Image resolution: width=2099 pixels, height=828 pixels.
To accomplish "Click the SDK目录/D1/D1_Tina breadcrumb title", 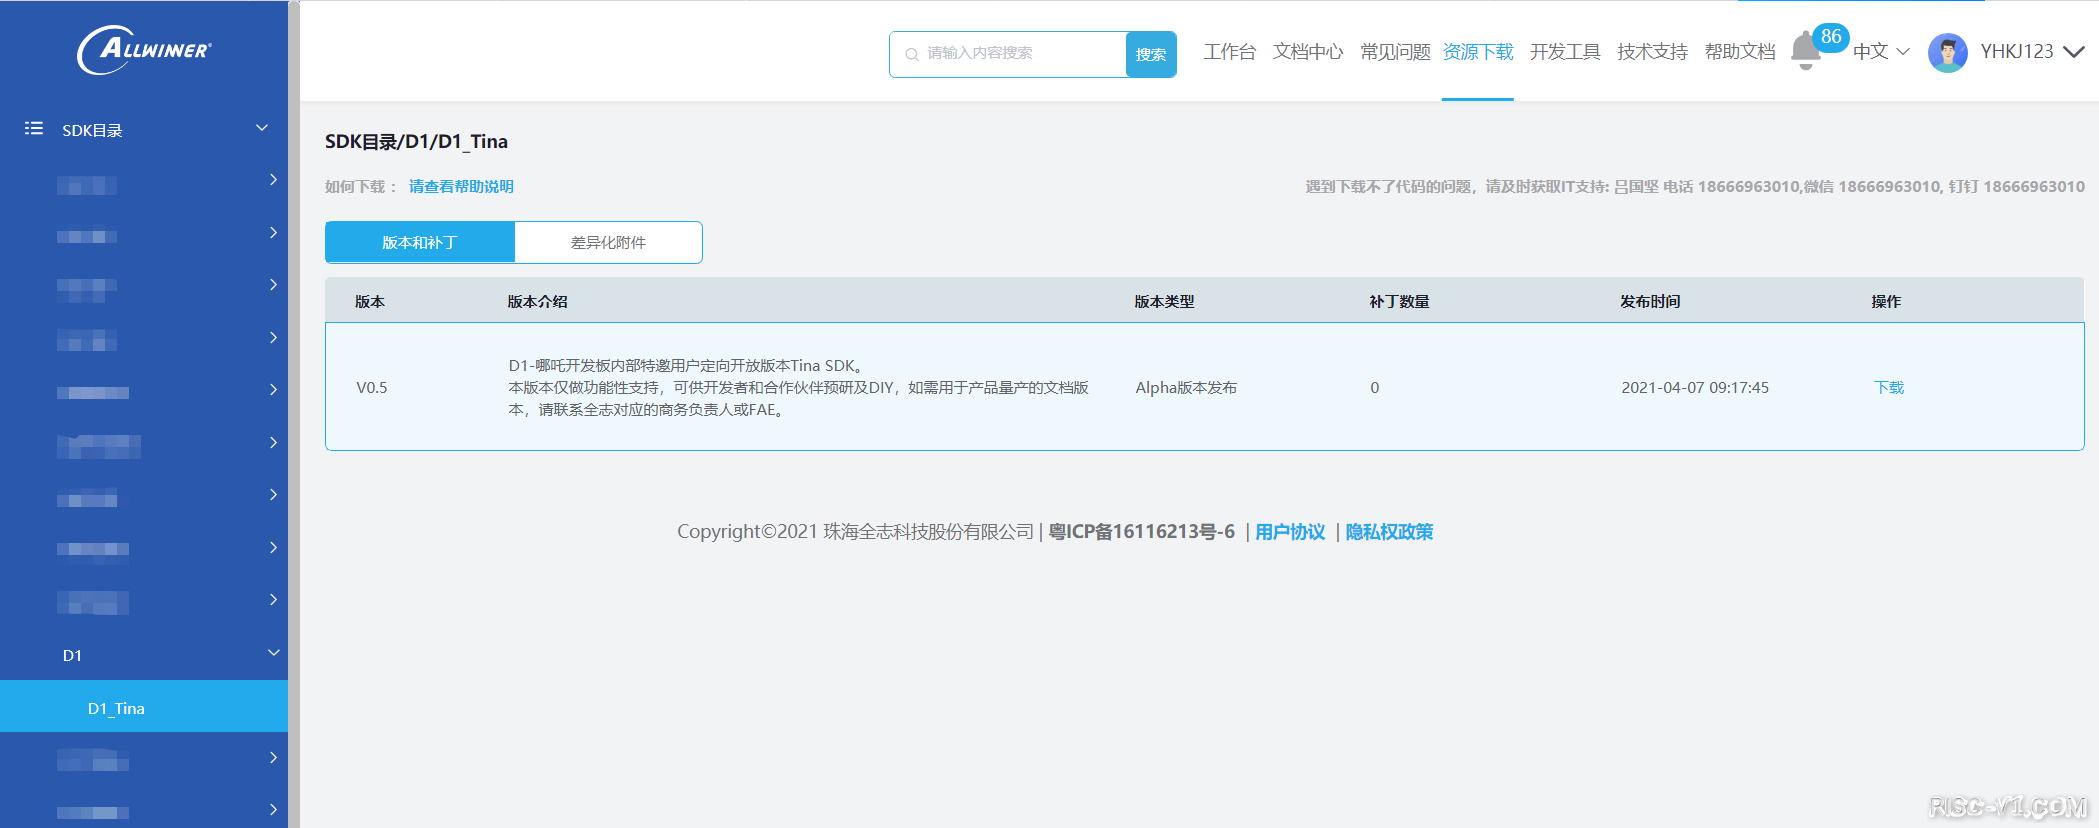I will [416, 141].
